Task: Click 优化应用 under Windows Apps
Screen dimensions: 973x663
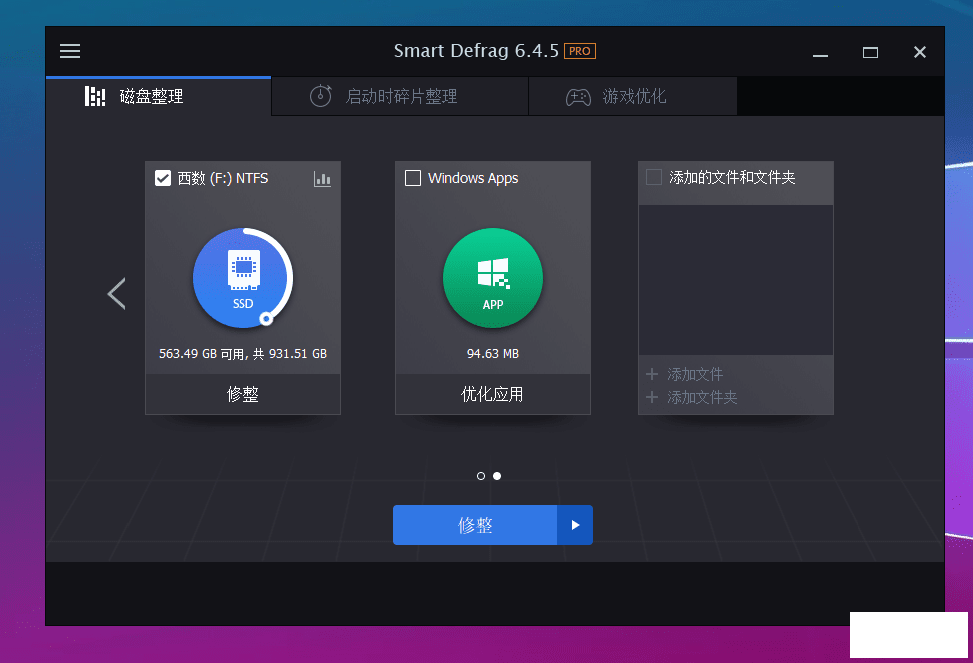Action: [x=492, y=394]
